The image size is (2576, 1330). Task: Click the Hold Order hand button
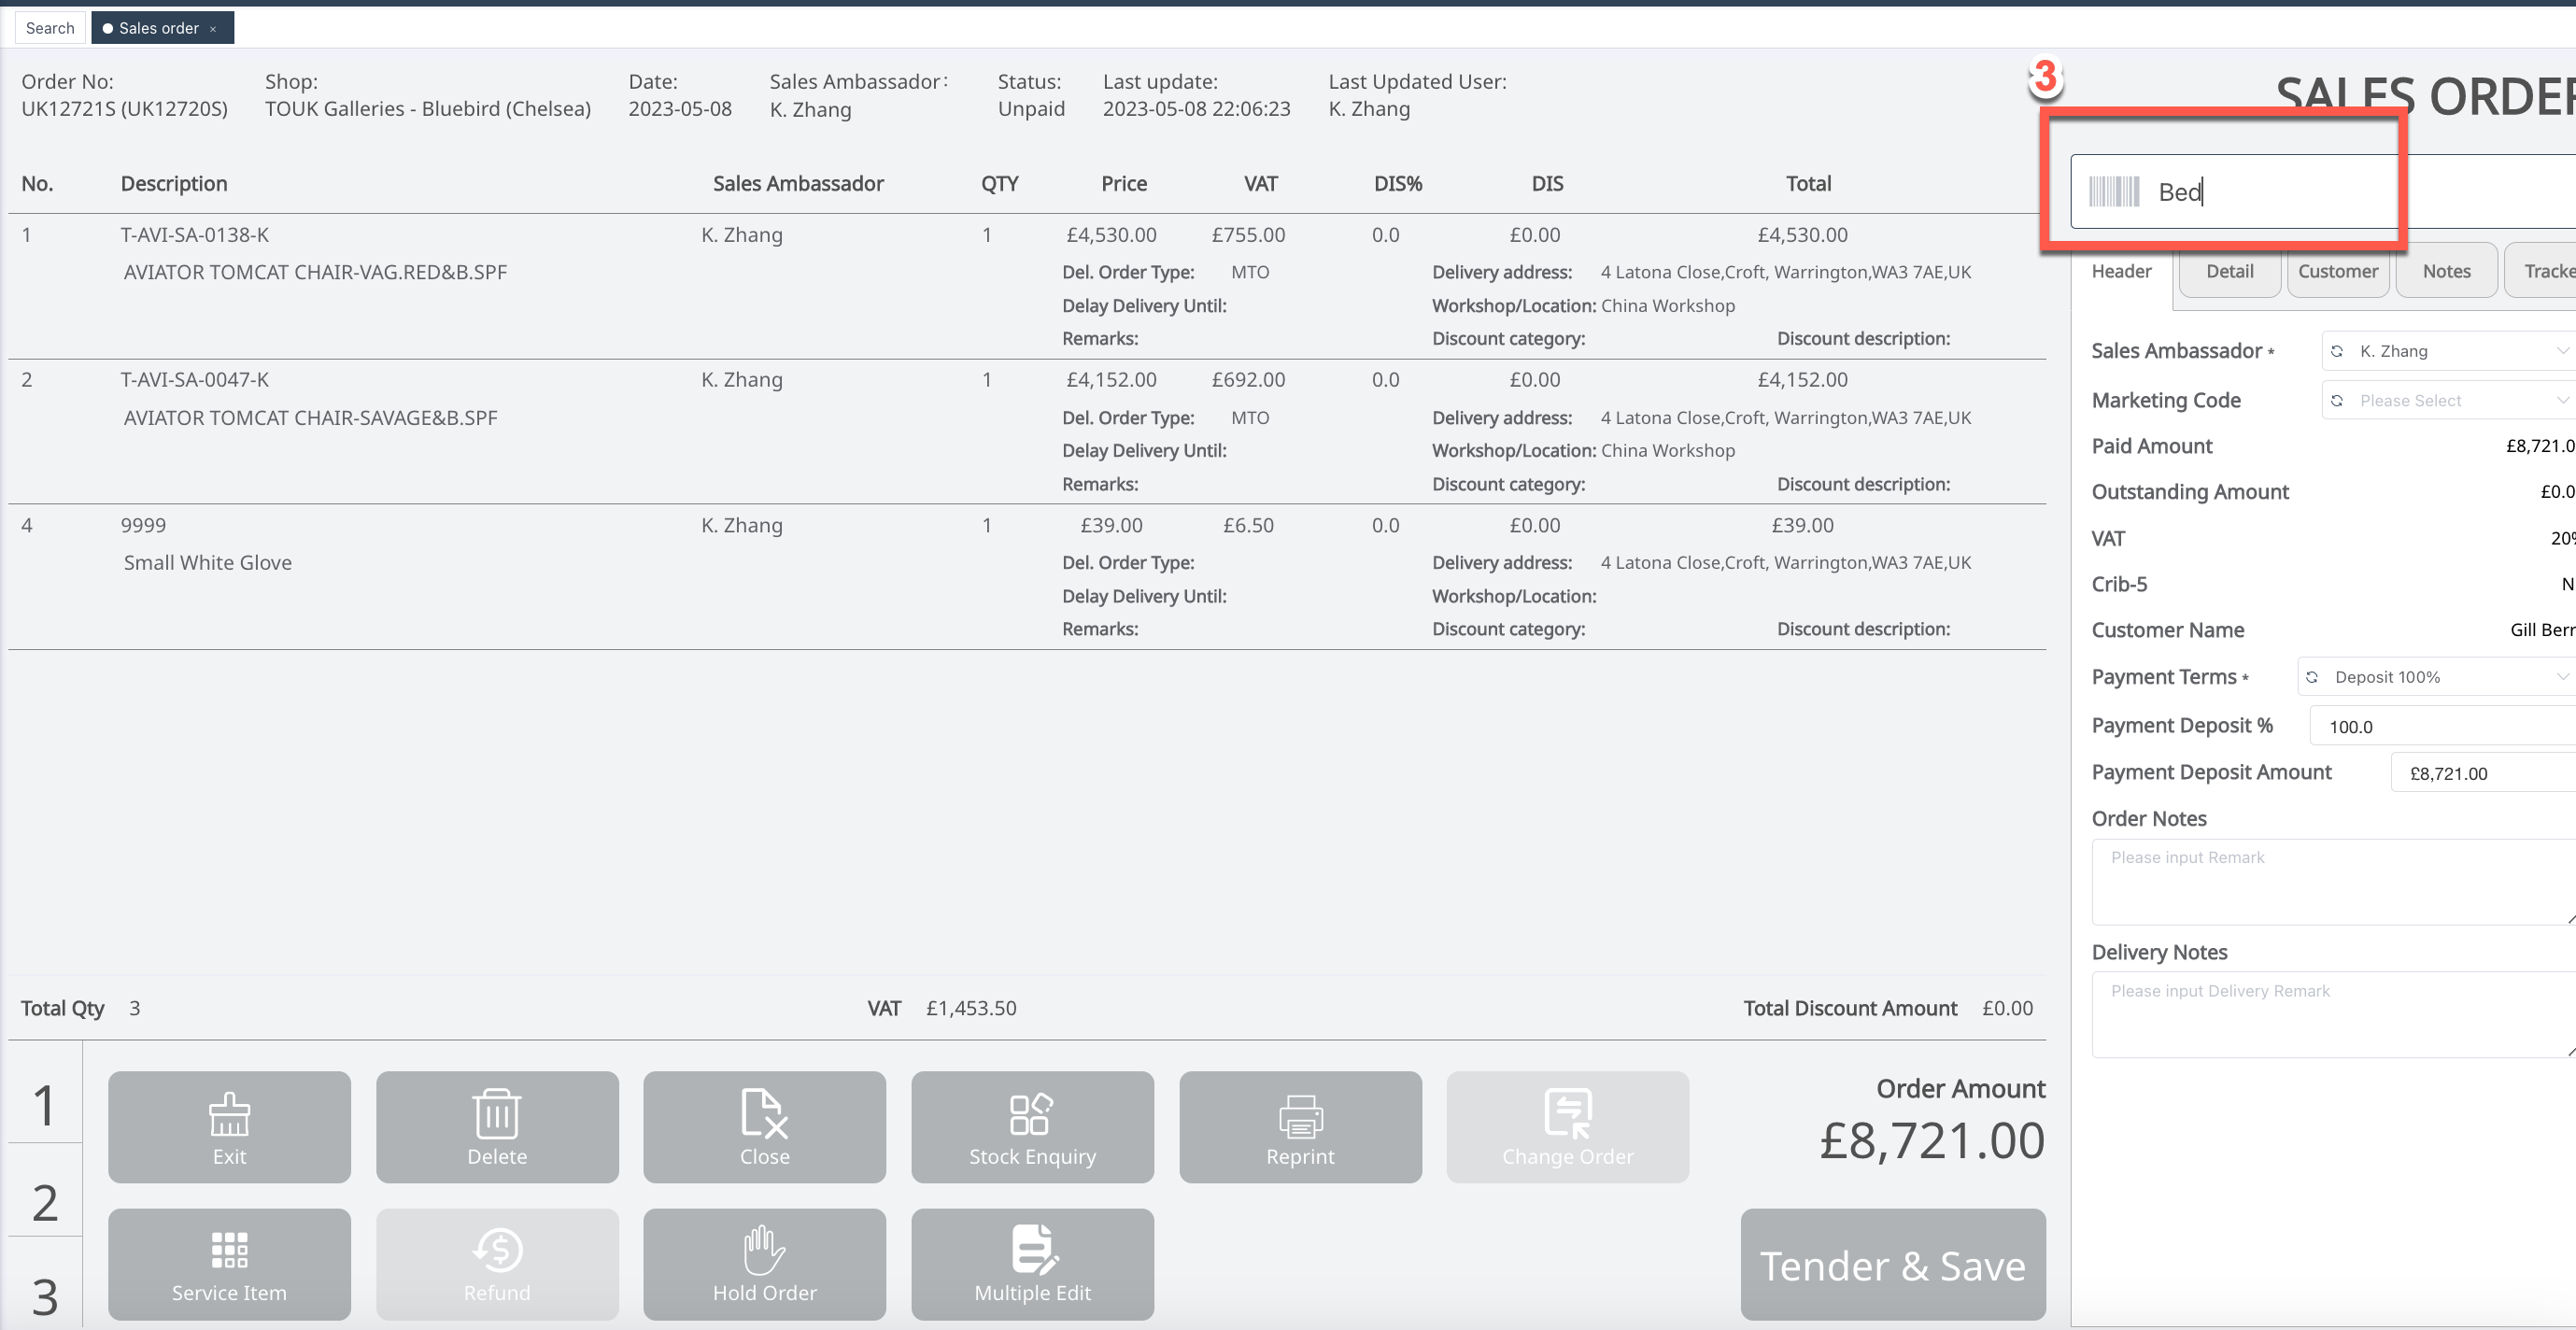point(764,1264)
